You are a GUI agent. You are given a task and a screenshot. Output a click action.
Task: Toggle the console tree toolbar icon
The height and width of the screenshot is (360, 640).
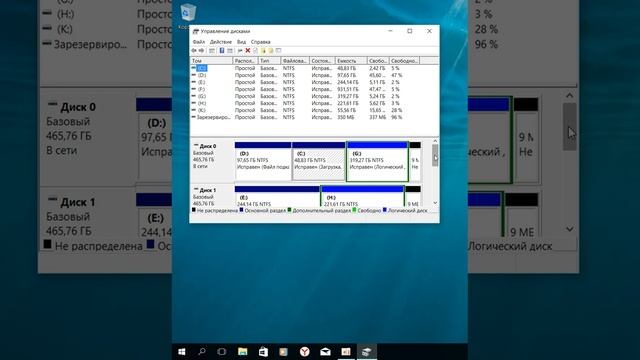(x=212, y=51)
